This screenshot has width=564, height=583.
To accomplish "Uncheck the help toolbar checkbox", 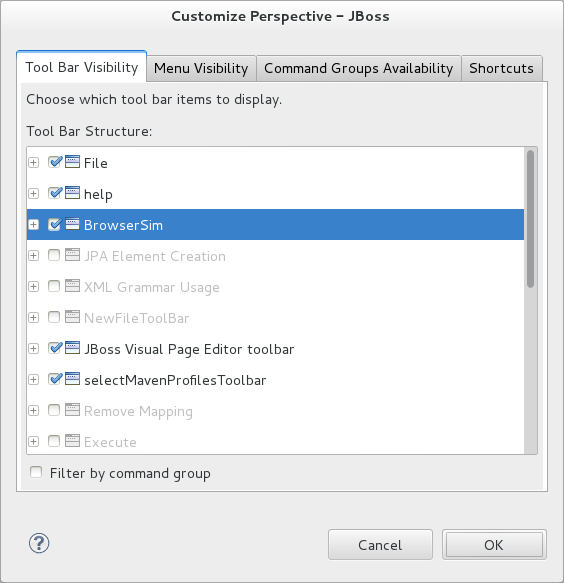I will click(54, 193).
